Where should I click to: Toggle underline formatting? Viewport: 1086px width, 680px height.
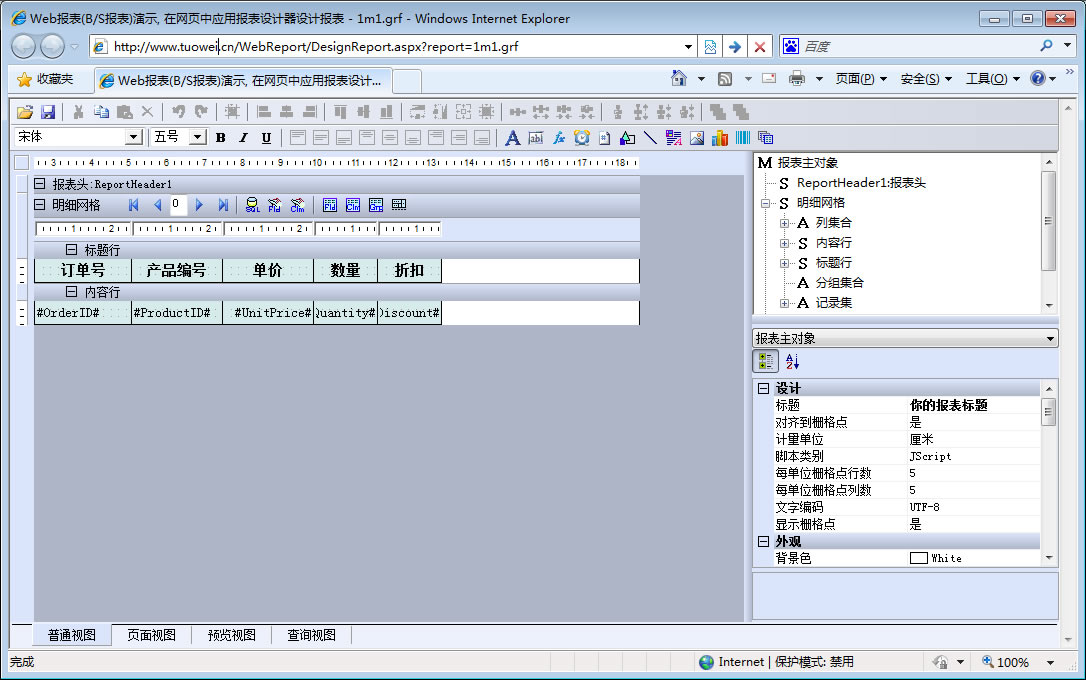pos(266,138)
